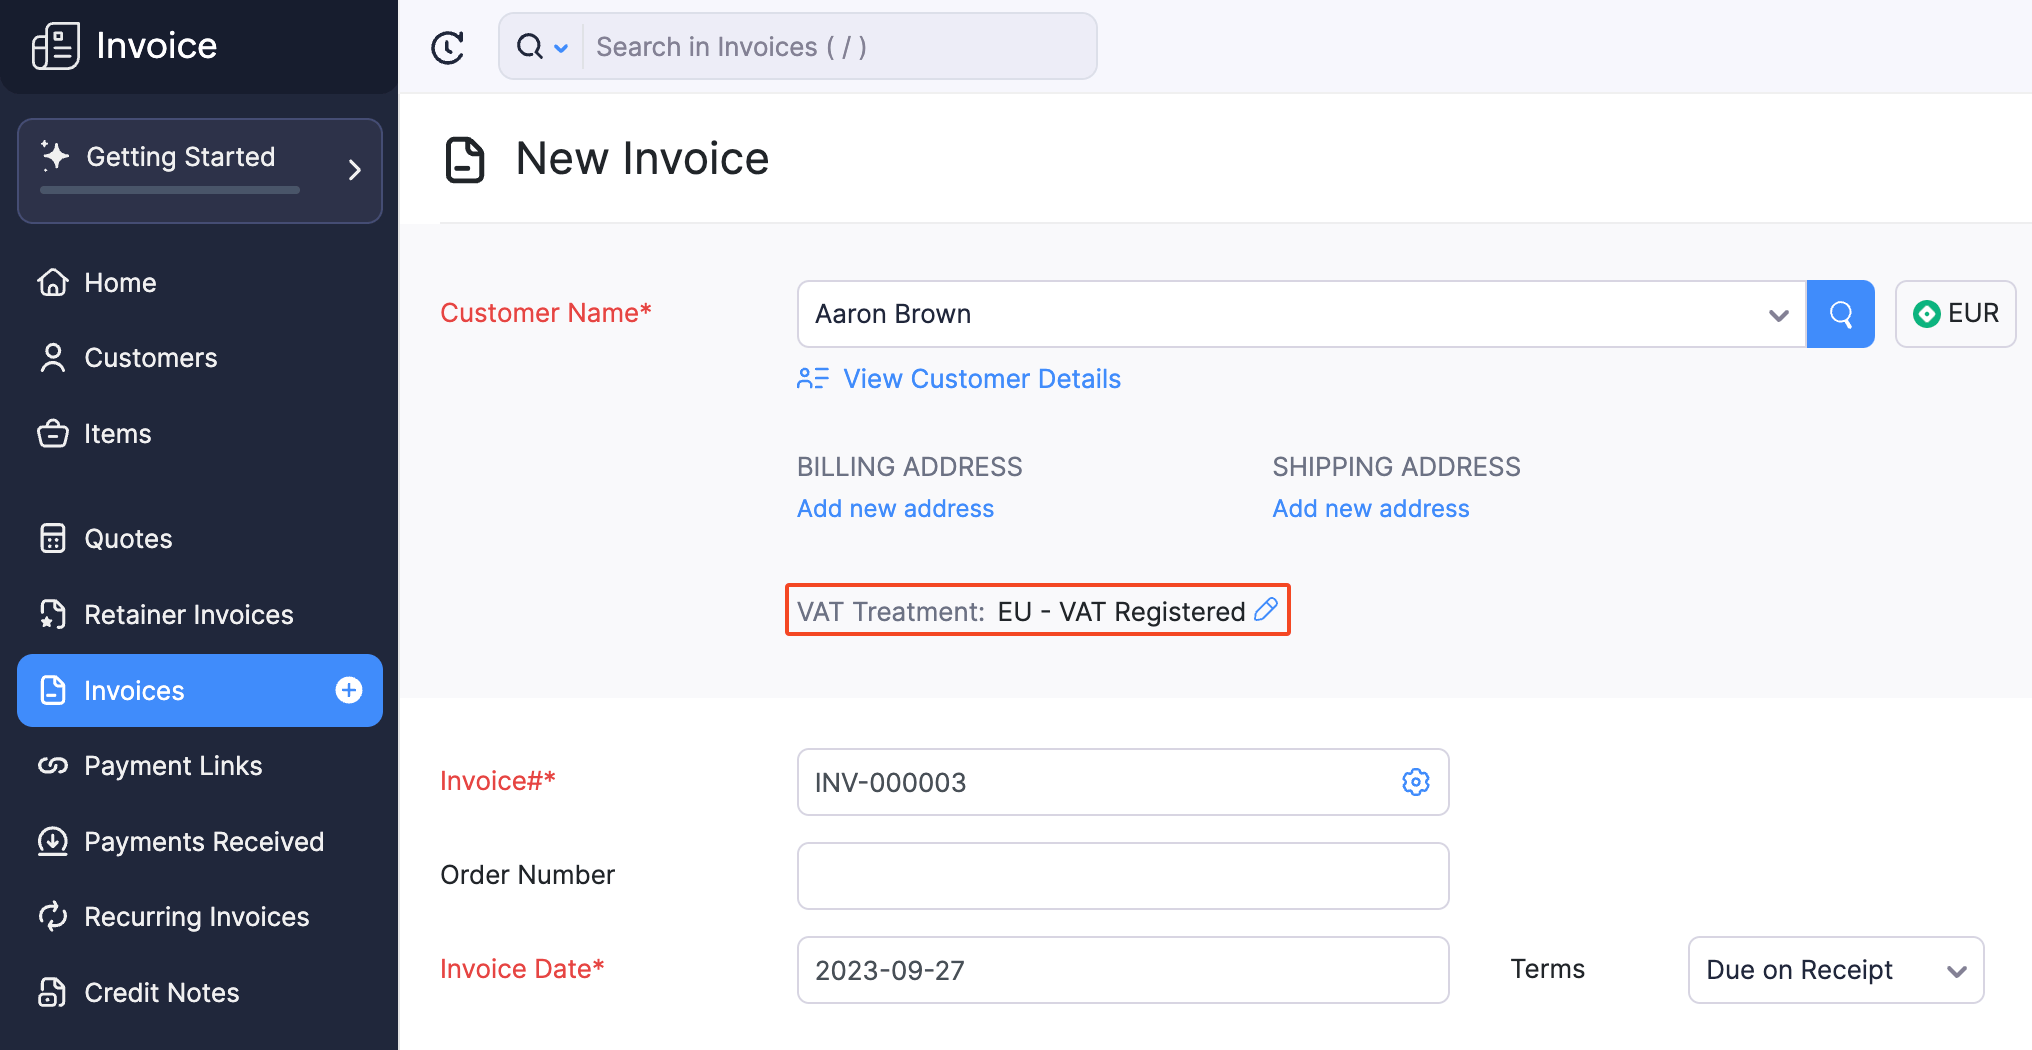Expand the Customer Name dropdown
This screenshot has height=1050, width=2032.
coord(1778,313)
